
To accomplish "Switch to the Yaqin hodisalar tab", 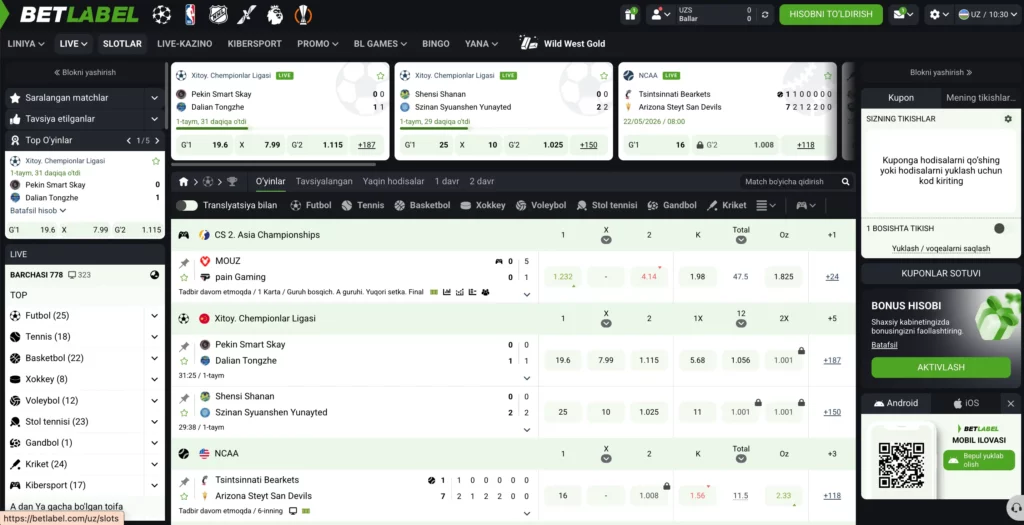I will click(393, 182).
